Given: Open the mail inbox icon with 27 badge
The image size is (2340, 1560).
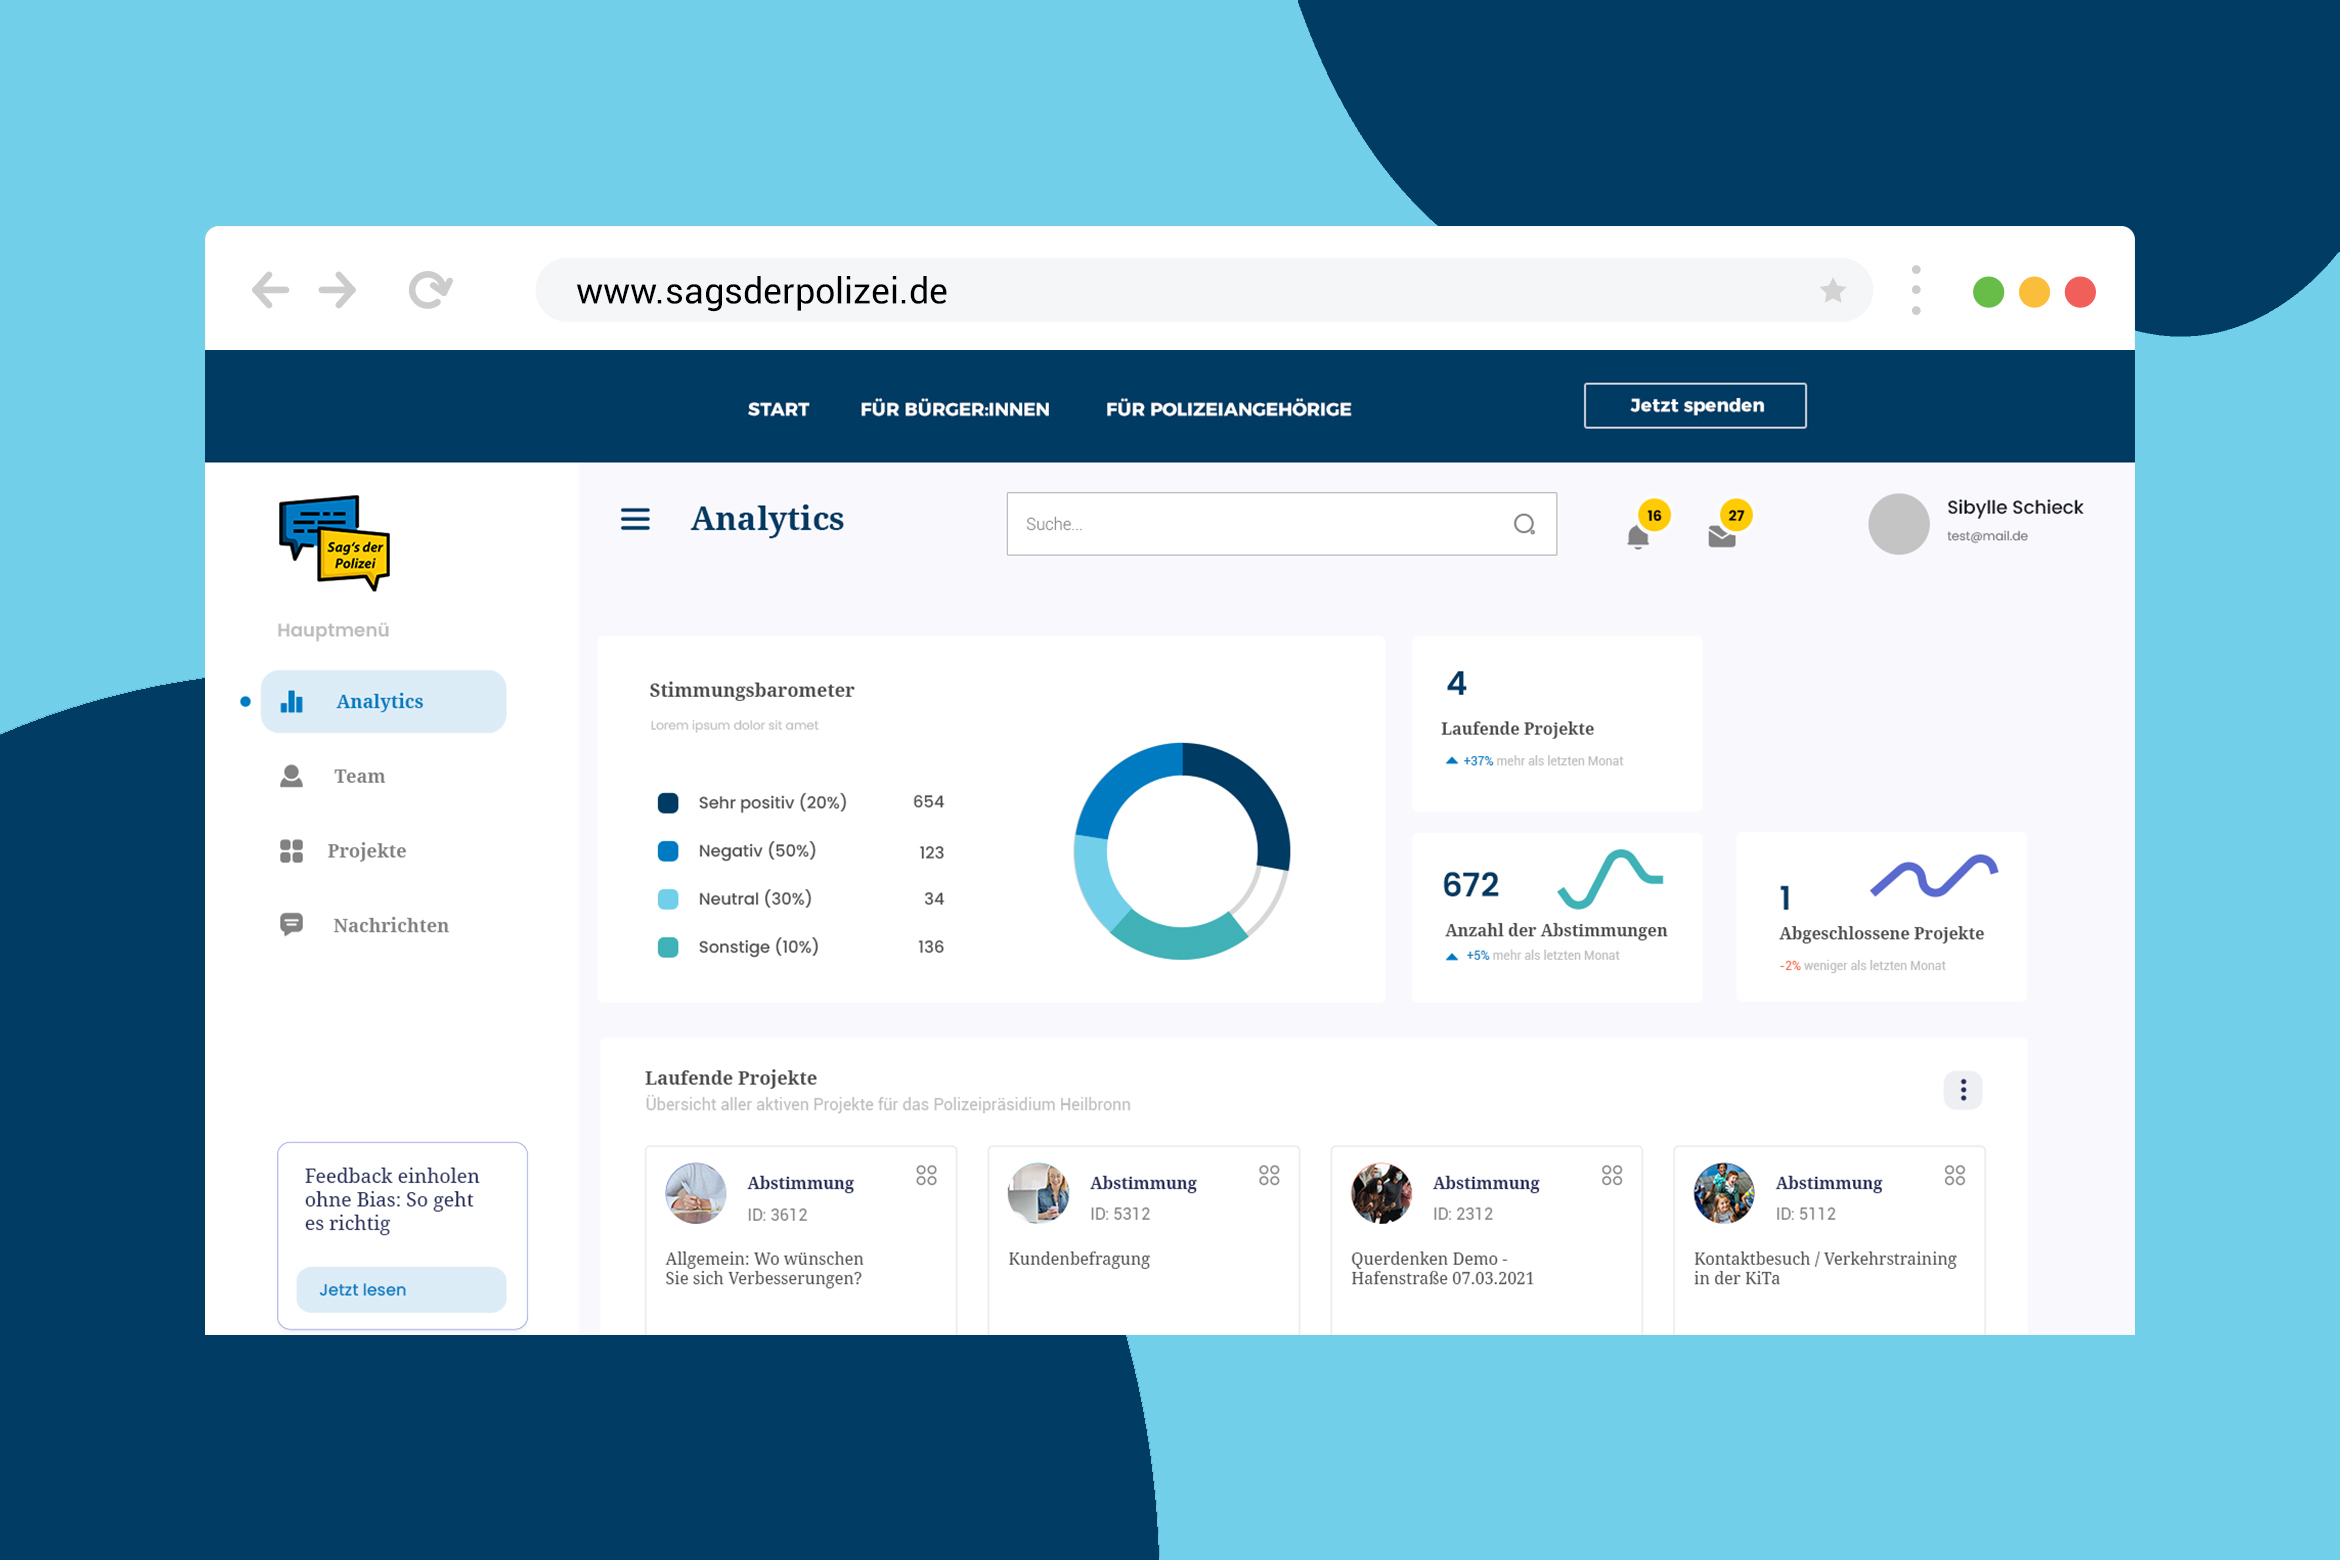Looking at the screenshot, I should pyautogui.click(x=1721, y=537).
